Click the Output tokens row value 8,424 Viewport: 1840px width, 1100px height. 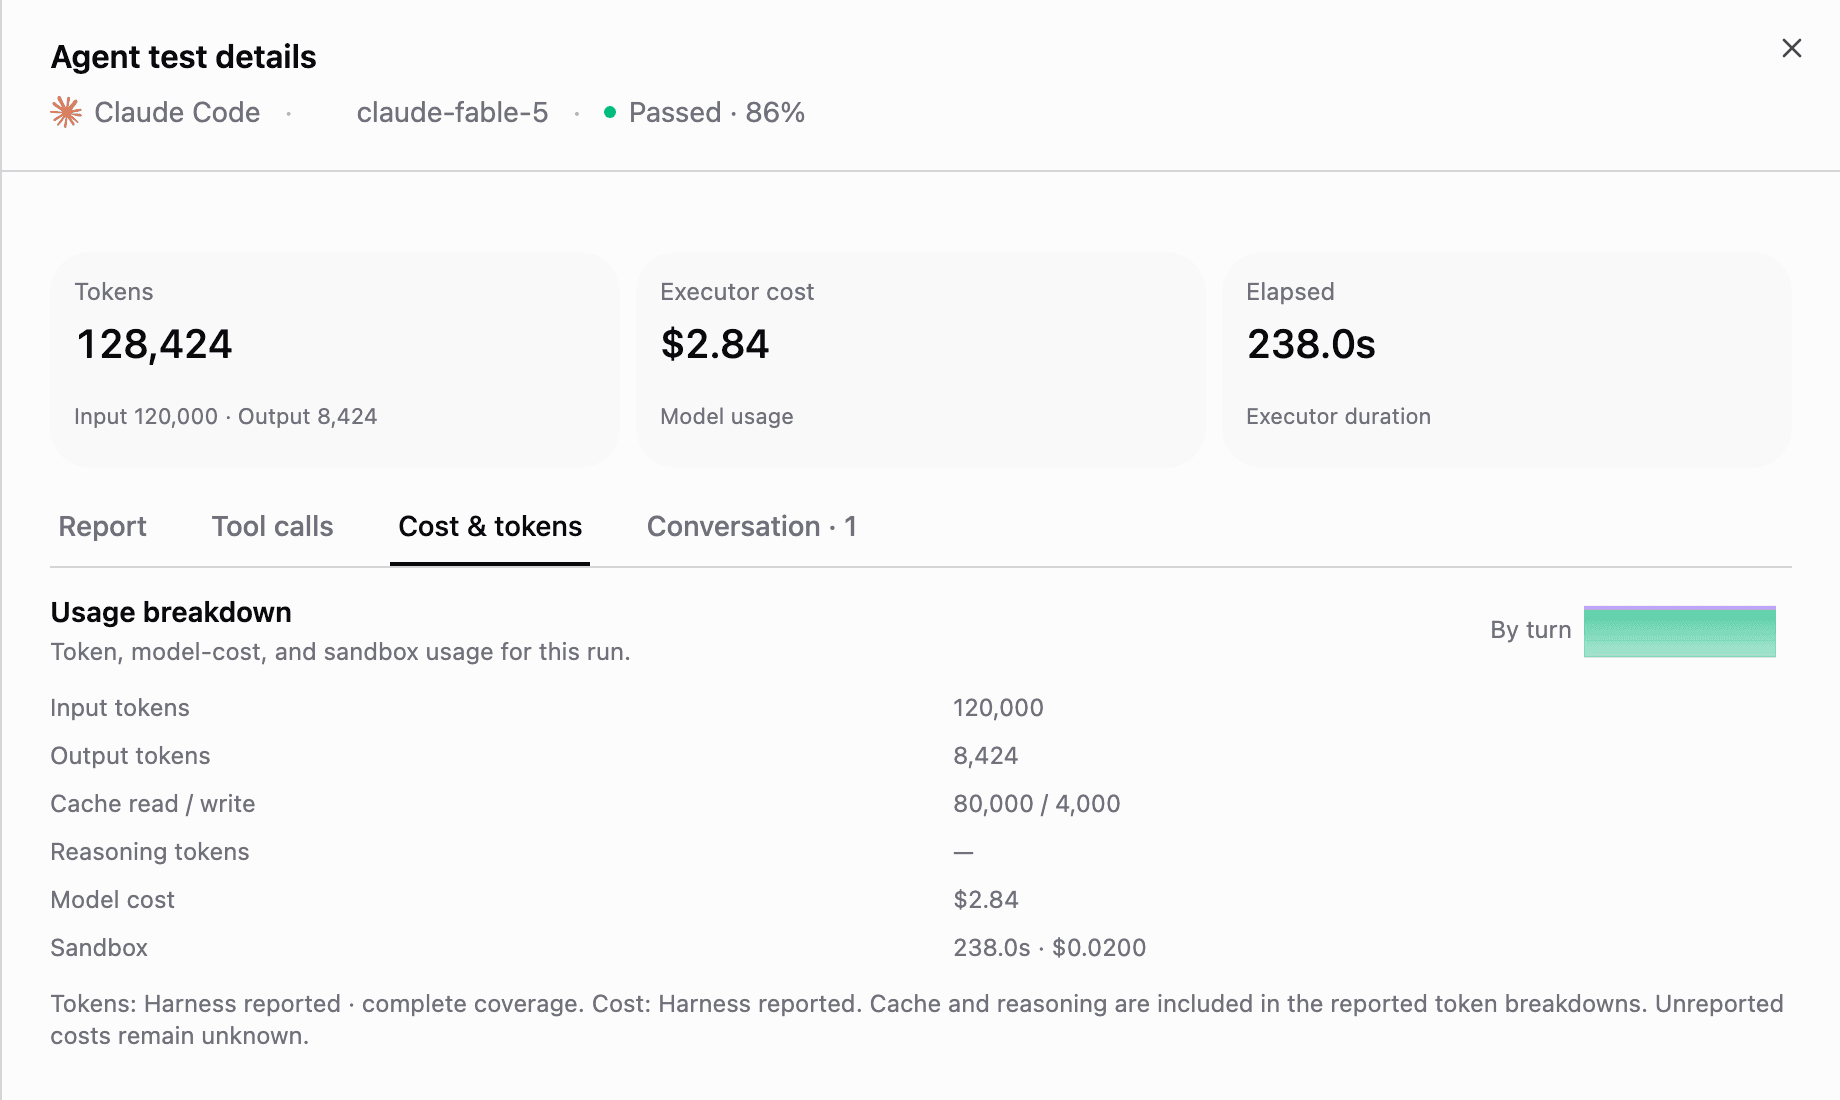985,756
